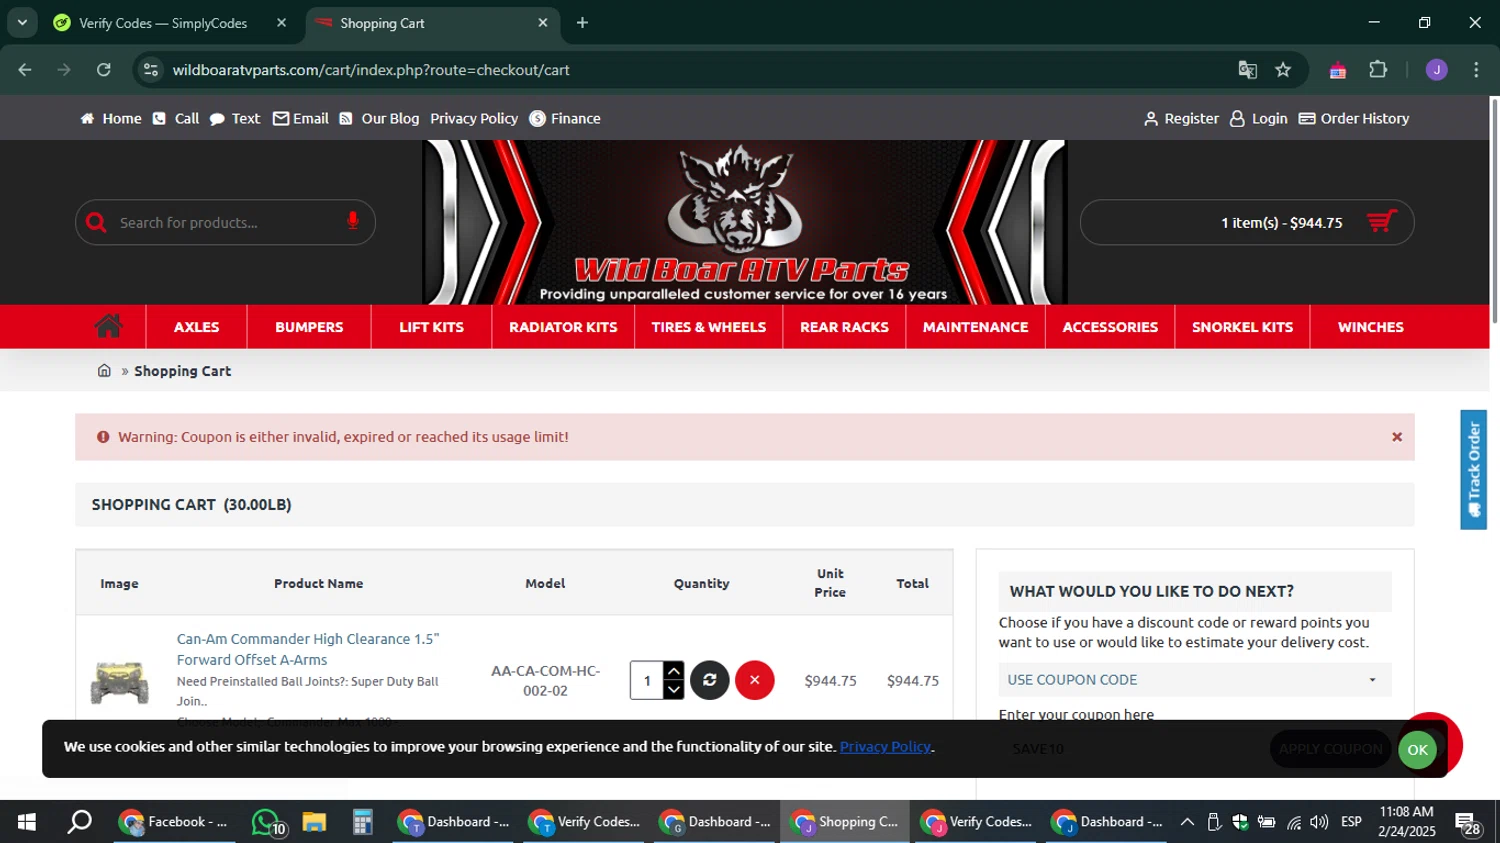Open the red shopping cart icon

(x=1382, y=222)
